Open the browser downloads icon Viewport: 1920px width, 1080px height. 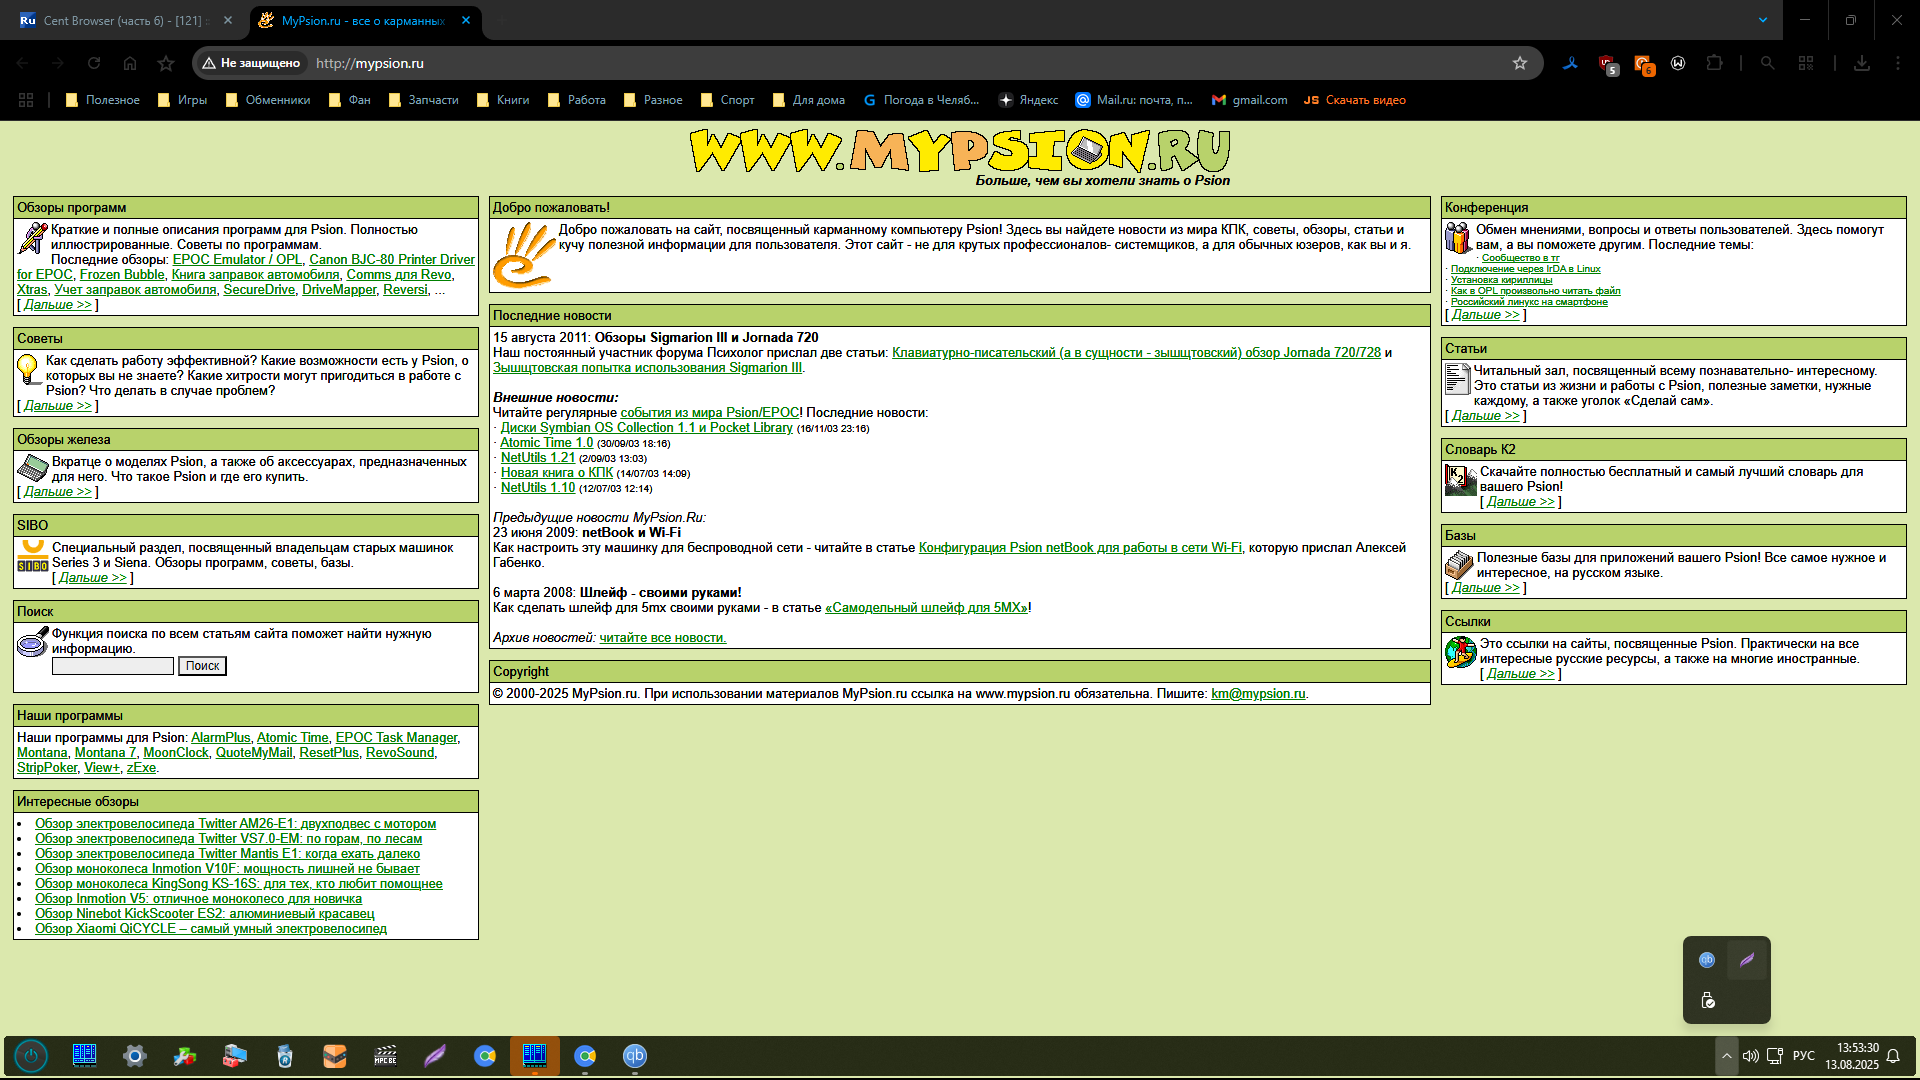pyautogui.click(x=1862, y=63)
